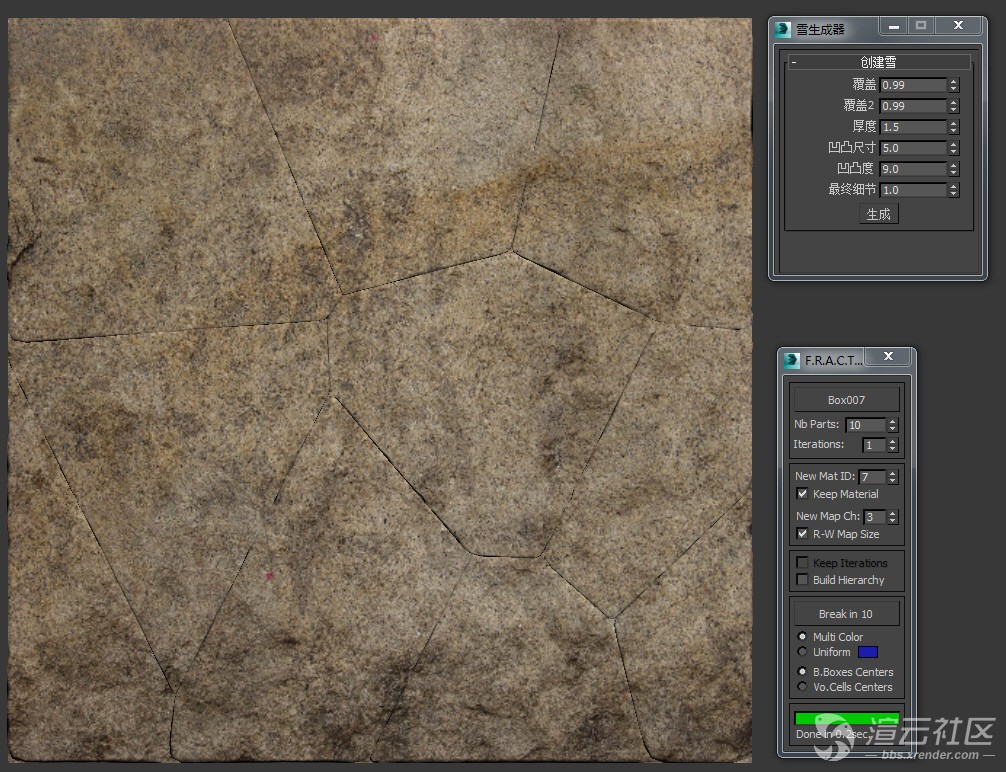Enable the Build Hierarchy checkbox
The image size is (1006, 772).
pos(802,579)
